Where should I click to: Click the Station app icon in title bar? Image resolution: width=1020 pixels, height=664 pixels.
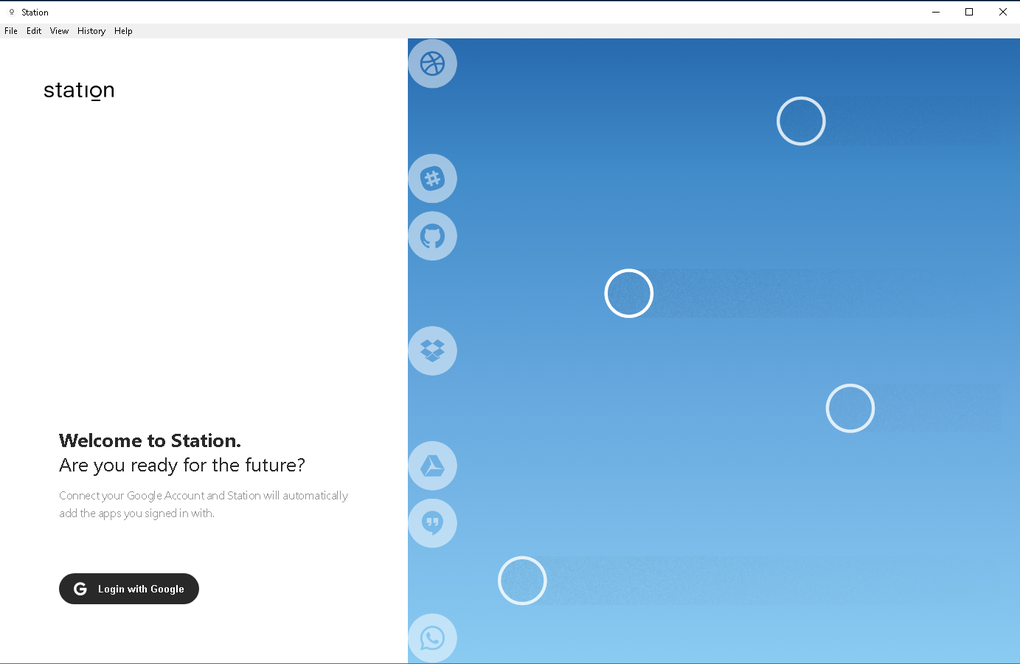click(x=12, y=12)
